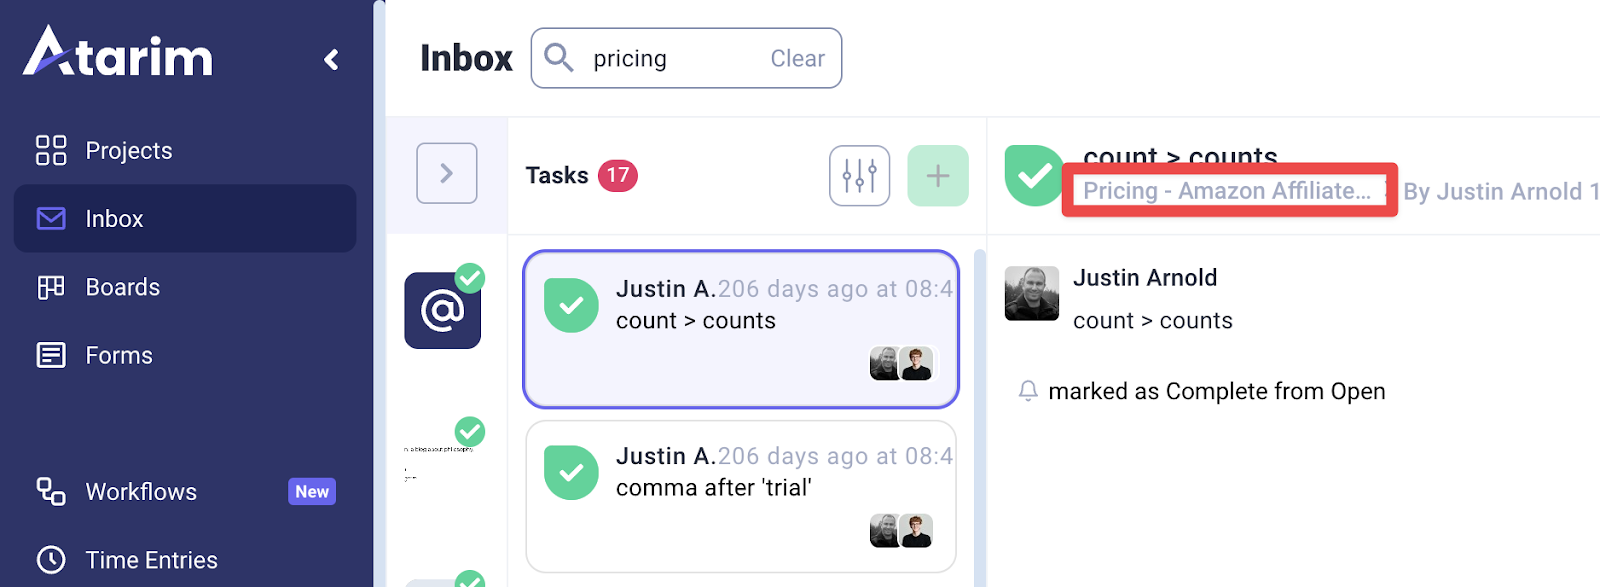Open the Workflows section
This screenshot has width=1600, height=587.
point(141,492)
